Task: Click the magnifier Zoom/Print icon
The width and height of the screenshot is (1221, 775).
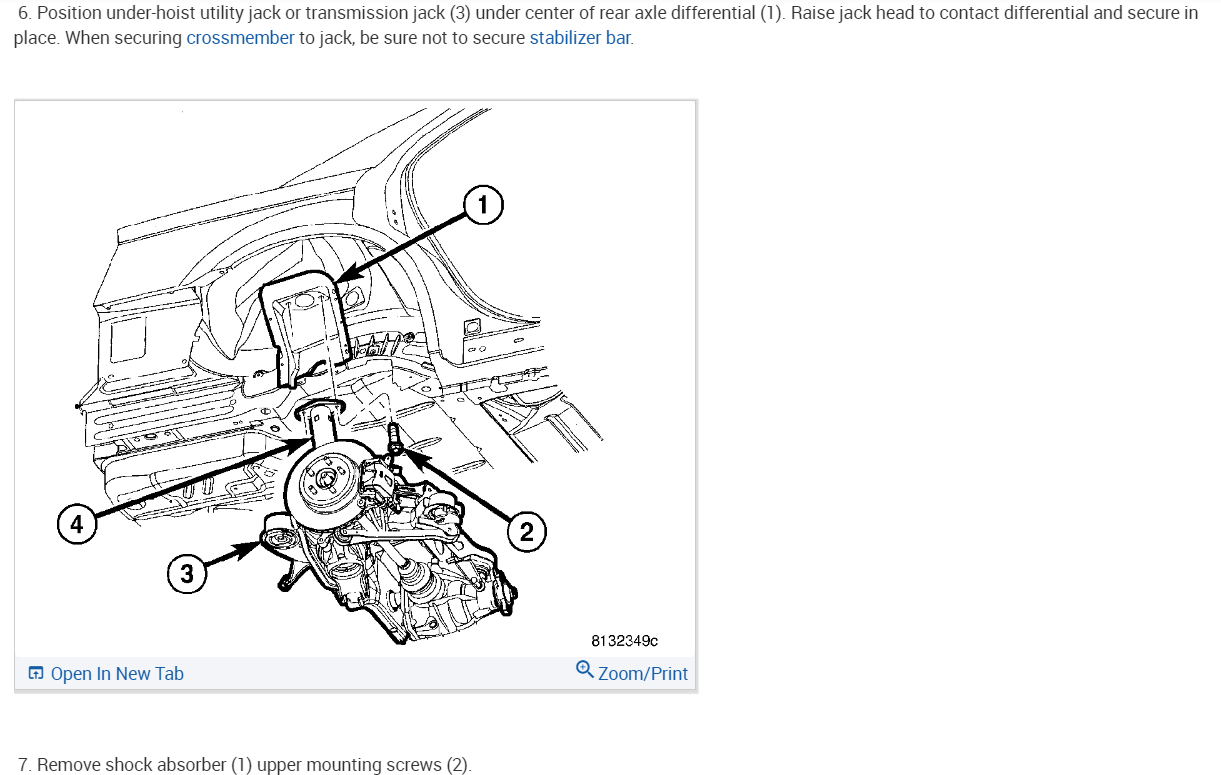Action: 585,669
